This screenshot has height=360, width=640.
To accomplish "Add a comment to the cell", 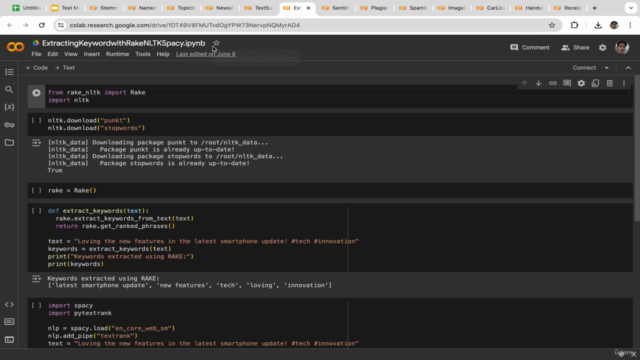I will point(567,83).
